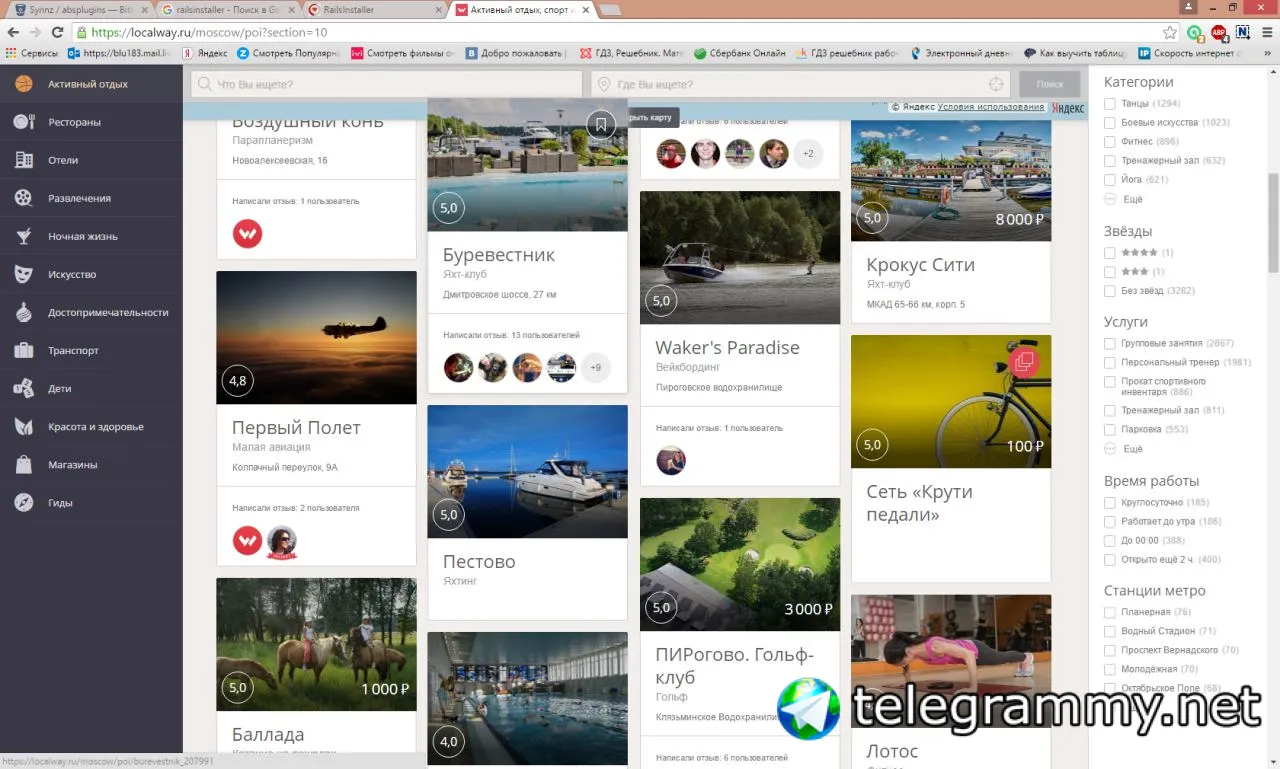Viewport: 1280px width, 769px height.
Task: Open the +9 reviewers badge on Буревестник
Action: (x=595, y=368)
